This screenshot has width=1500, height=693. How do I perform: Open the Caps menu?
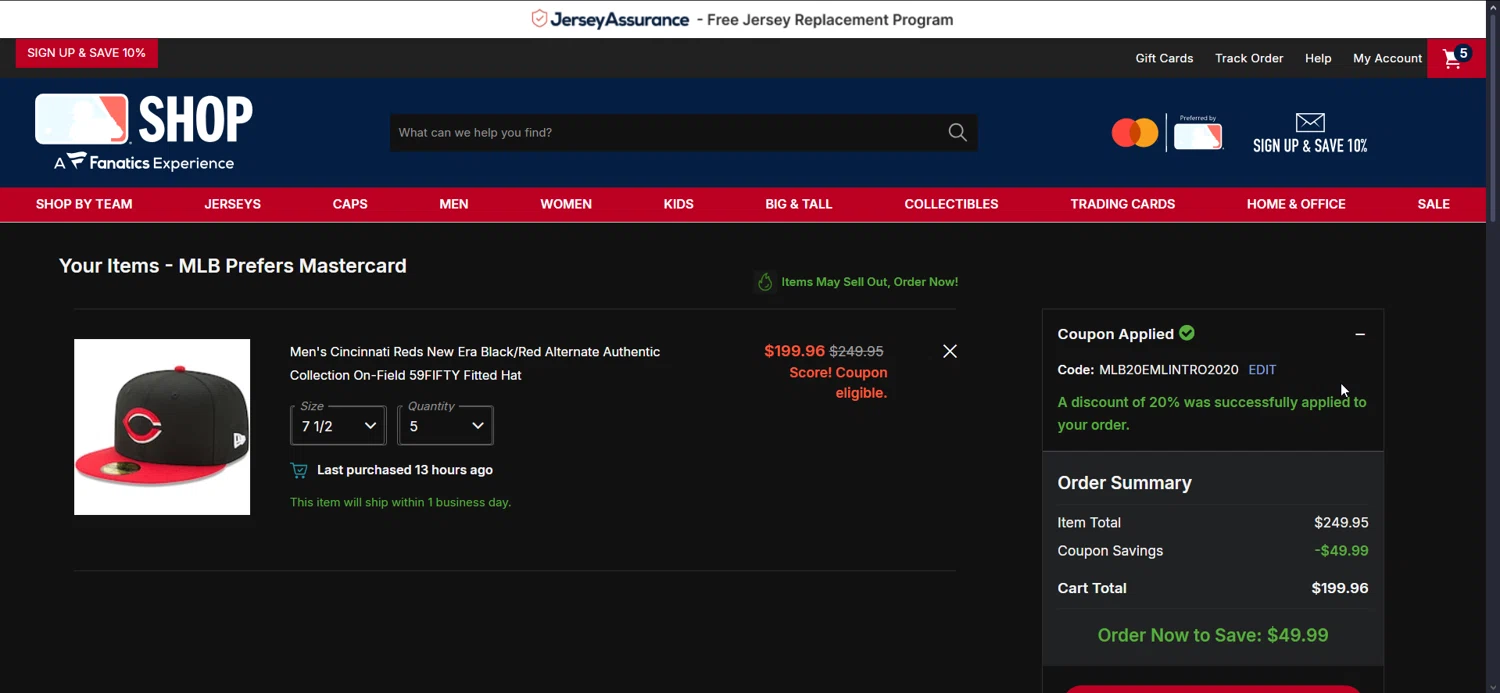coord(350,204)
